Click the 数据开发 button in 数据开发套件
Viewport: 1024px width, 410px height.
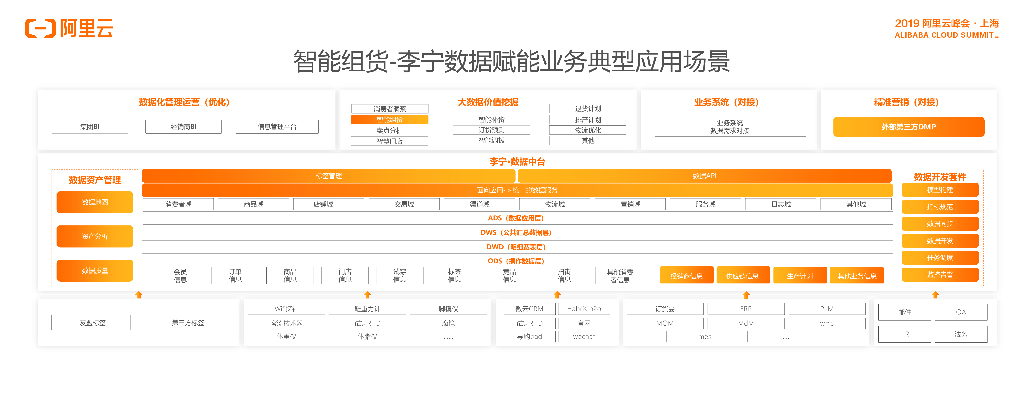click(x=940, y=241)
